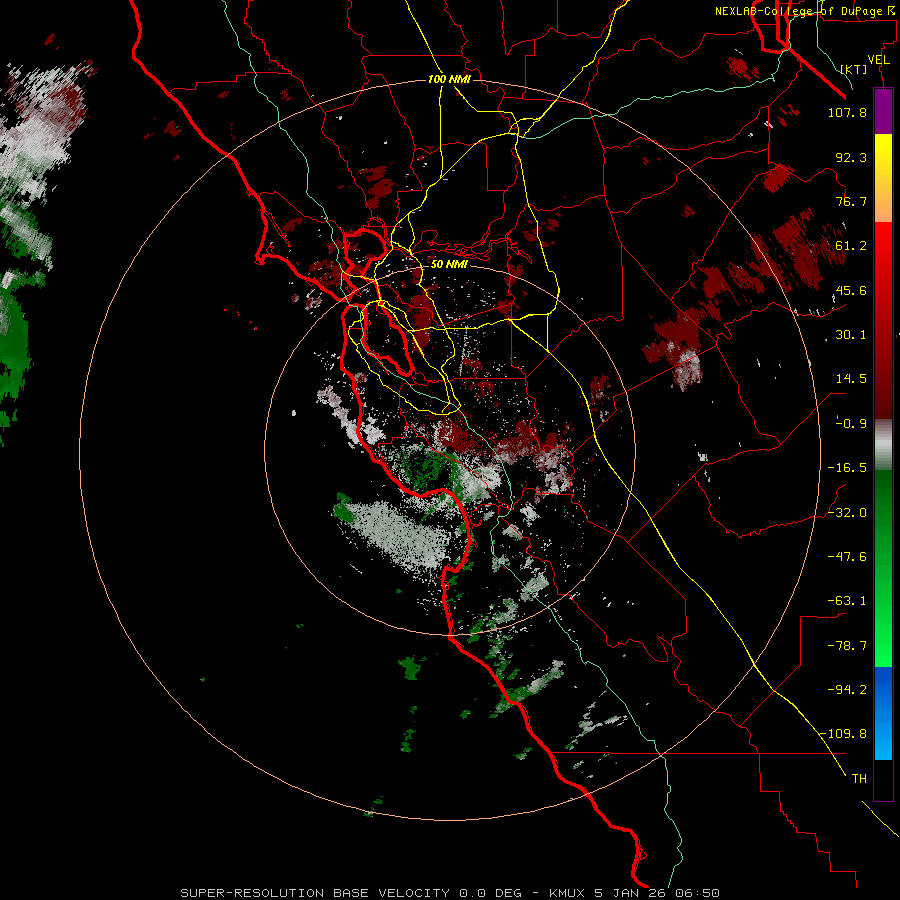
Task: Click the VEL legend title
Action: (x=878, y=60)
